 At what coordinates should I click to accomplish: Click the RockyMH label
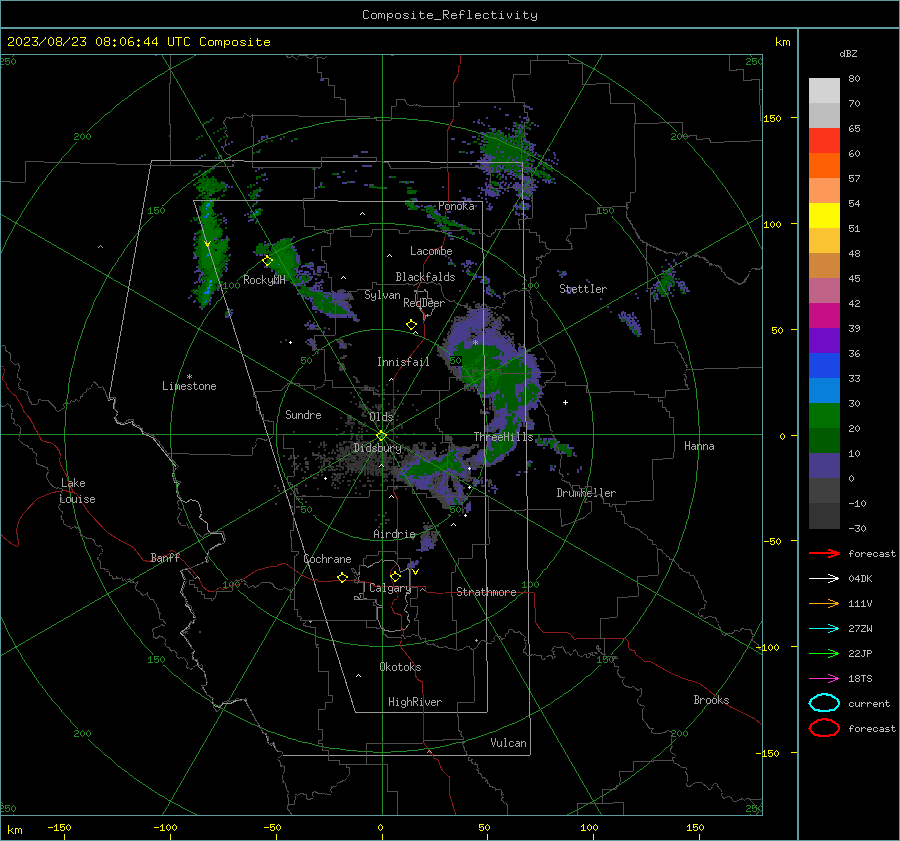(264, 280)
